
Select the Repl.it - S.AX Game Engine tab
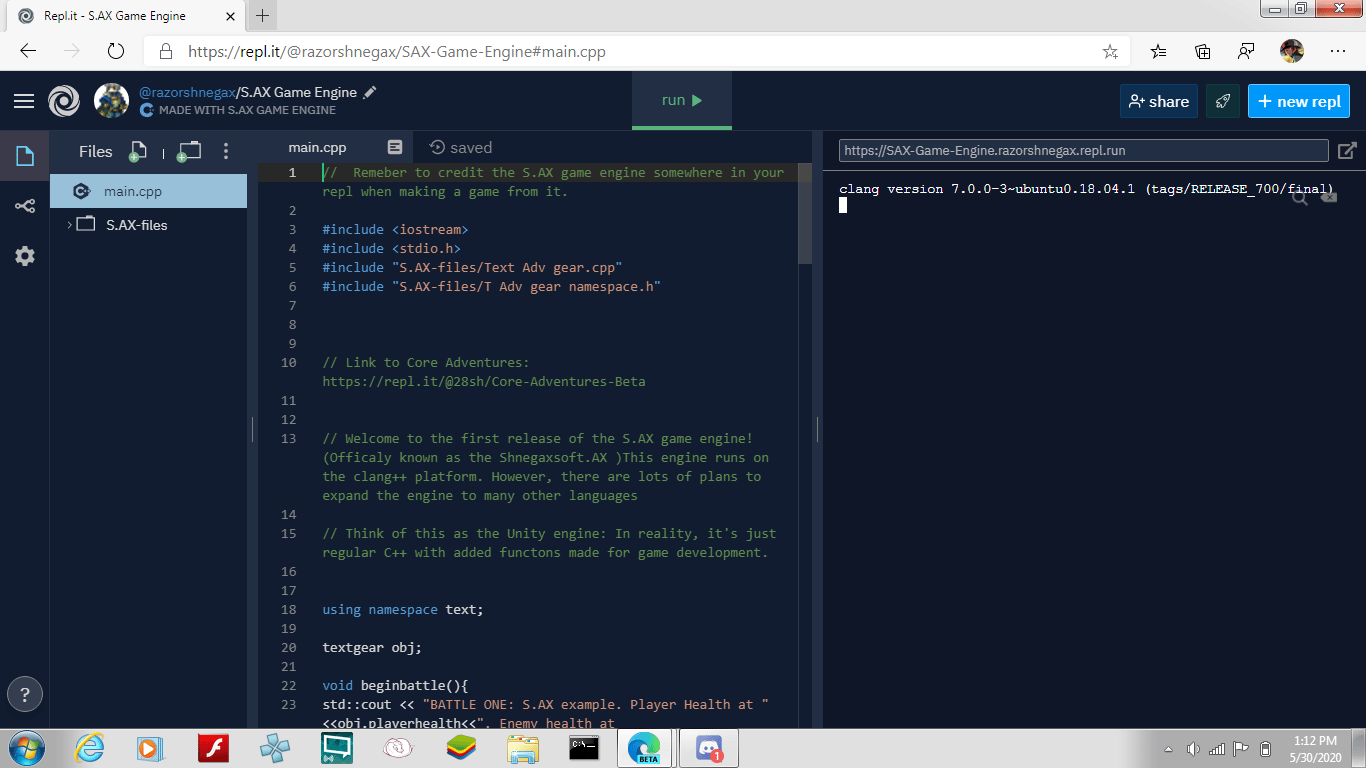[x=125, y=16]
